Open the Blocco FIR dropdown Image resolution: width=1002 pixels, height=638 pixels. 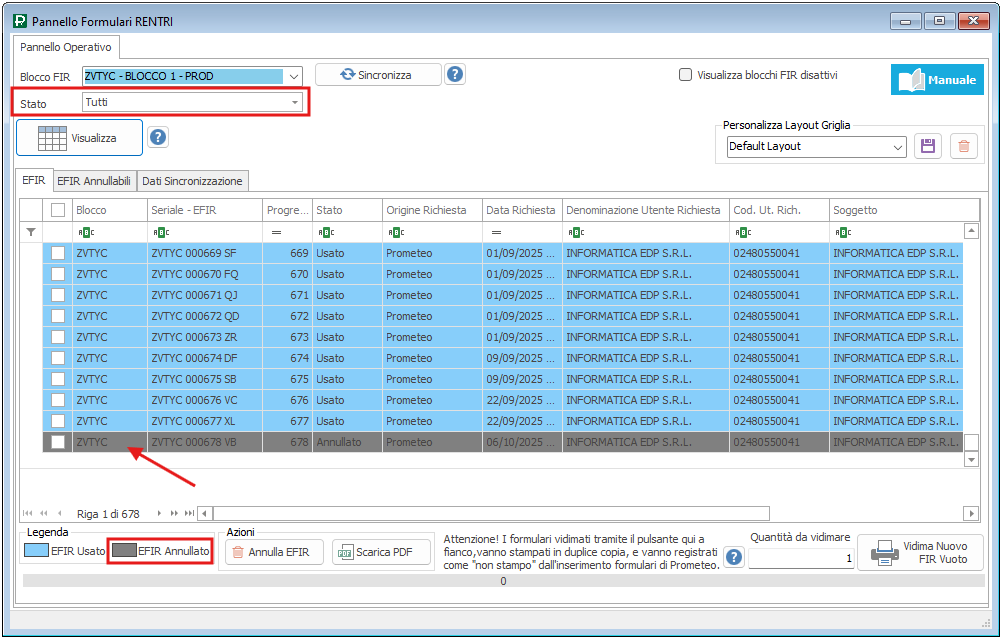(x=293, y=76)
